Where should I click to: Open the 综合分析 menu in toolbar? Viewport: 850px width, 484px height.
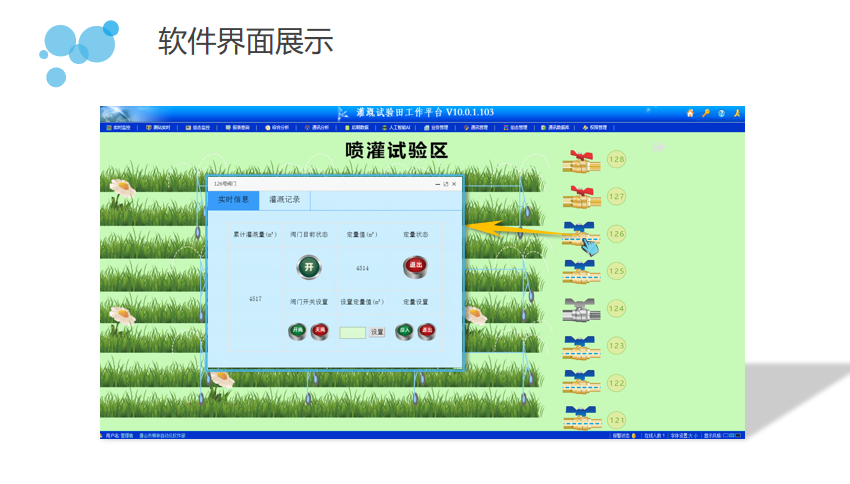coord(277,127)
